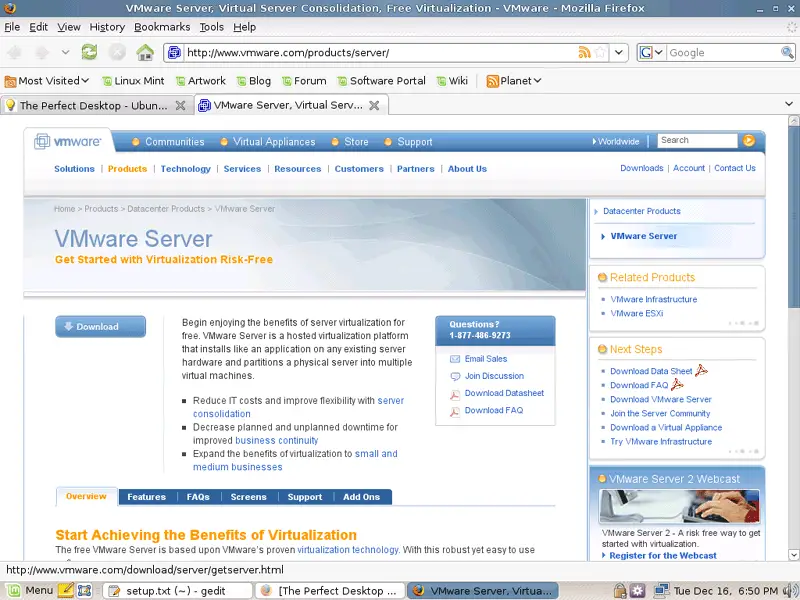Screen dimensions: 800x600
Task: Open the Linux Mint bookmark
Action: click(x=133, y=81)
